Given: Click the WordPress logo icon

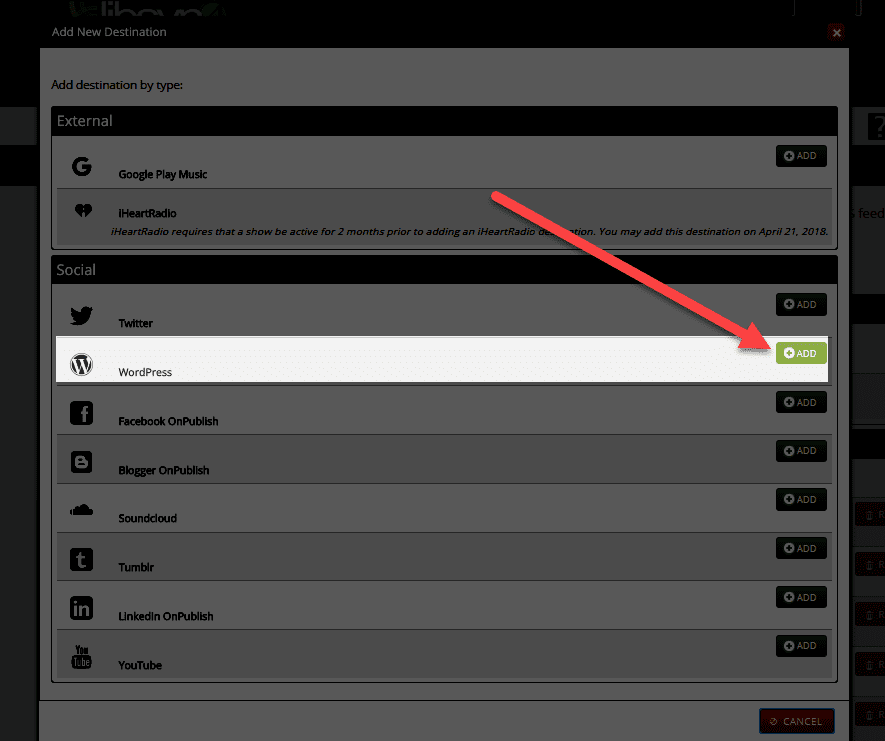Looking at the screenshot, I should (82, 365).
